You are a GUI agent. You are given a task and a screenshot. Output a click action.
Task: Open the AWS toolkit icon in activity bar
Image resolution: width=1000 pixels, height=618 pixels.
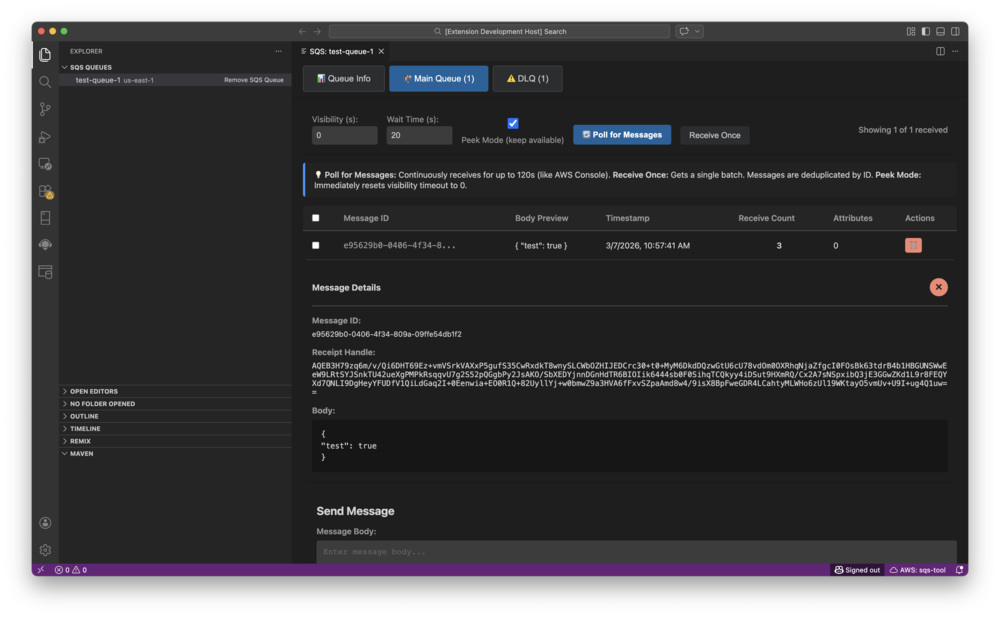[x=45, y=245]
